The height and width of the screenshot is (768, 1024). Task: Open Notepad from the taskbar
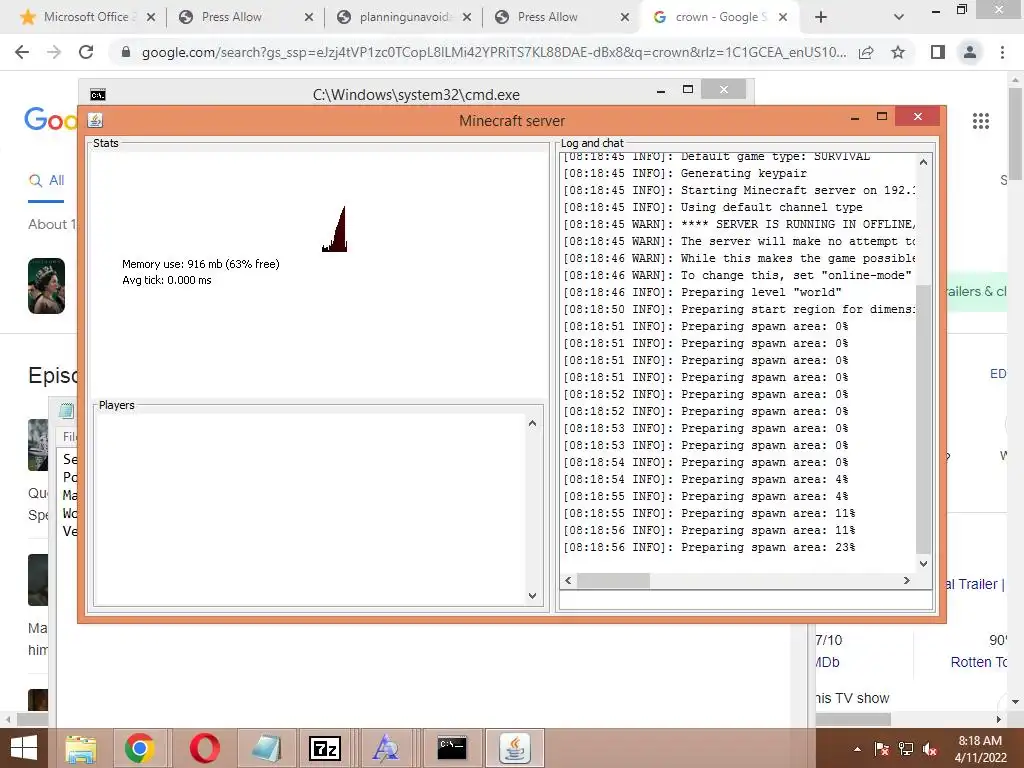click(265, 748)
